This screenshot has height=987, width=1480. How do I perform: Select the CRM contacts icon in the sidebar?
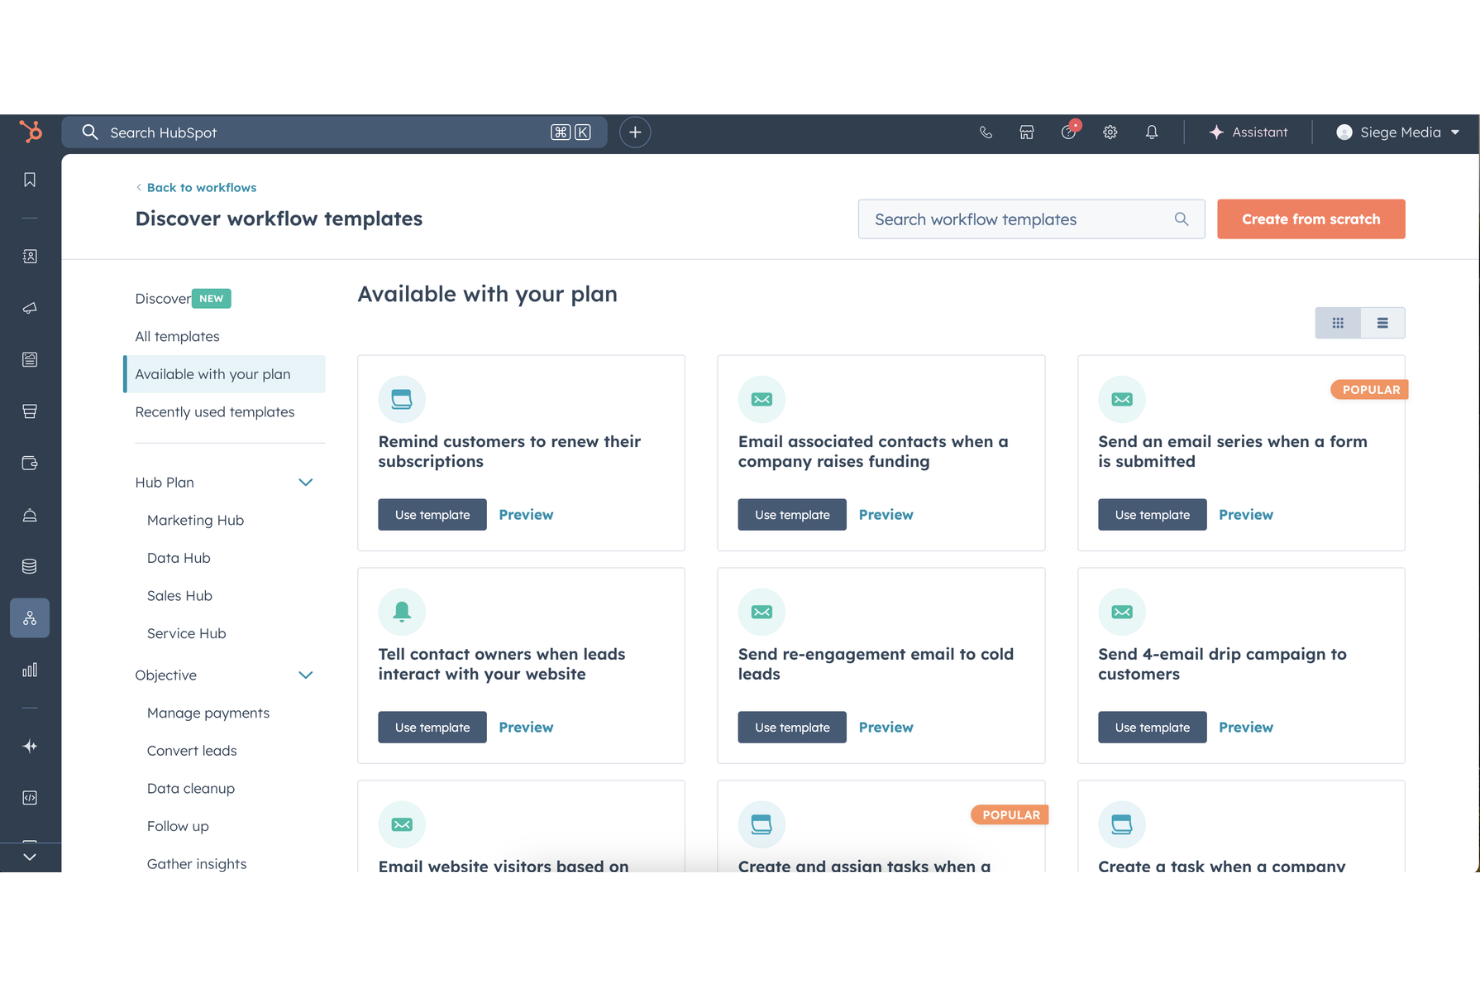(29, 256)
